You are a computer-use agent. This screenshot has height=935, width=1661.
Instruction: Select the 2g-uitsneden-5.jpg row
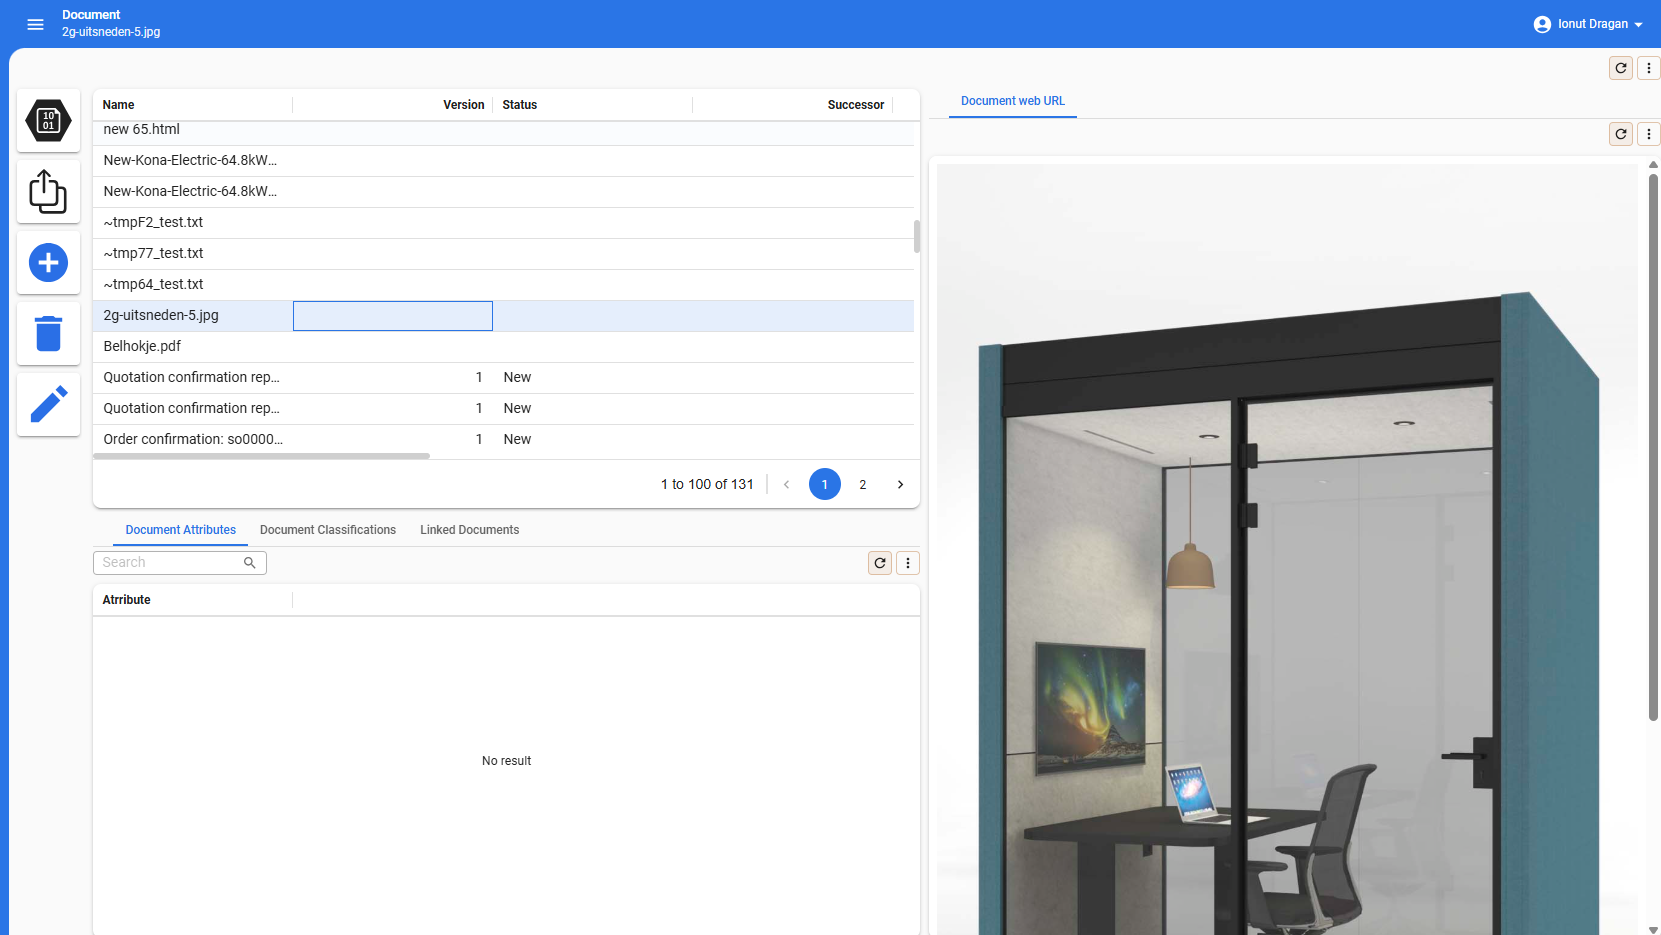[504, 315]
